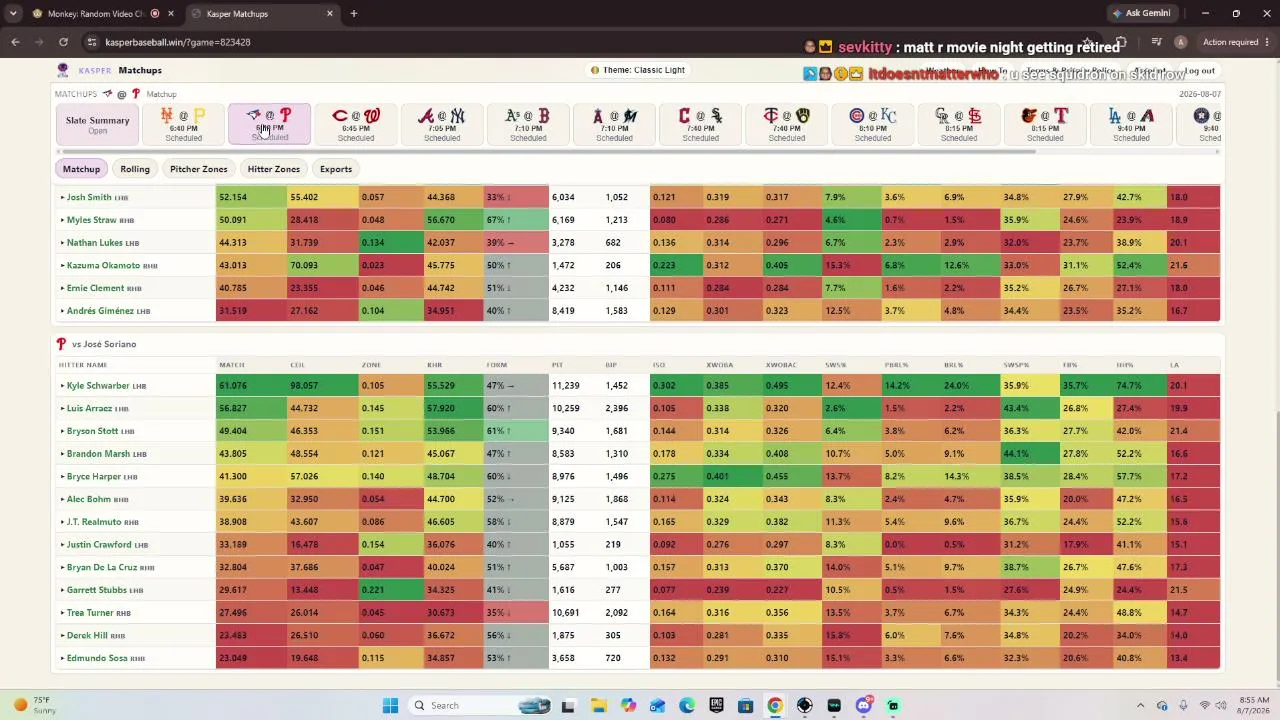The image size is (1280, 720).
Task: Open the Brandon Marsh player name
Action: tap(98, 454)
